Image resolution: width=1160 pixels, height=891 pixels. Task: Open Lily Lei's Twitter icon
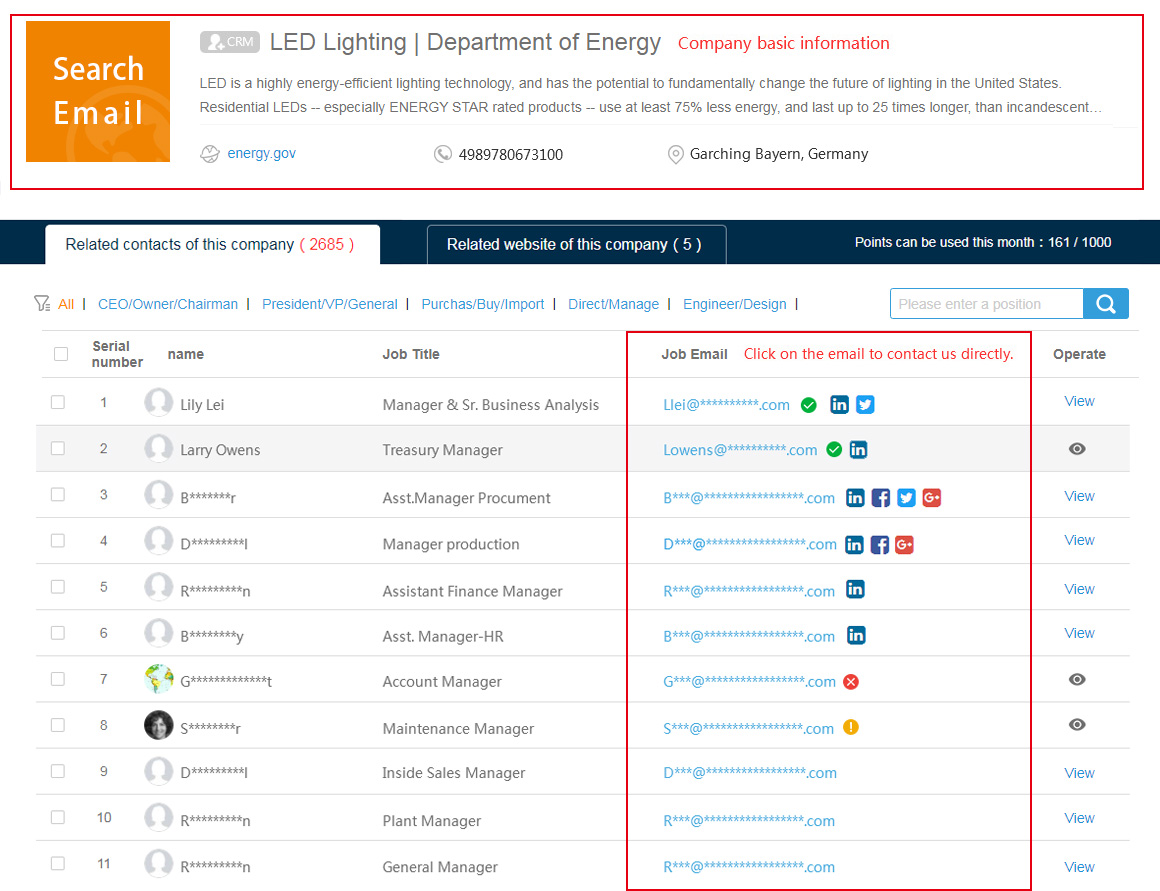pyautogui.click(x=865, y=404)
